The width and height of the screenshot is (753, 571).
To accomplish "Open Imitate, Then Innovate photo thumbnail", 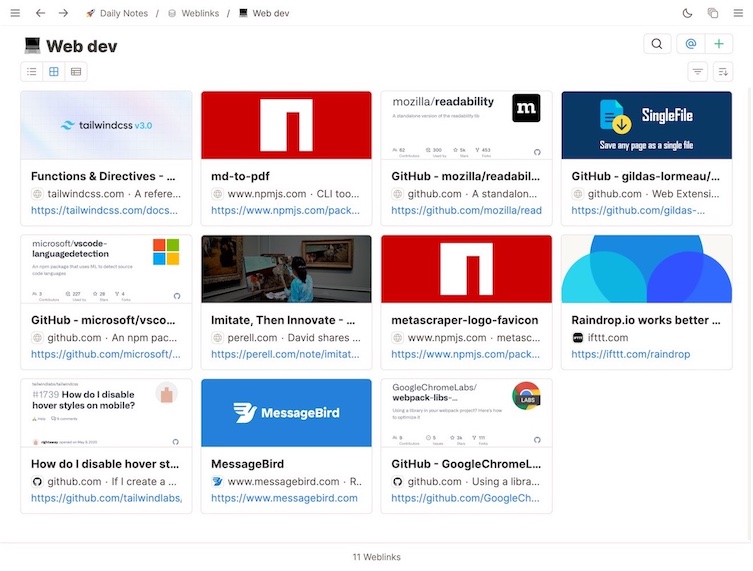I will pyautogui.click(x=286, y=269).
